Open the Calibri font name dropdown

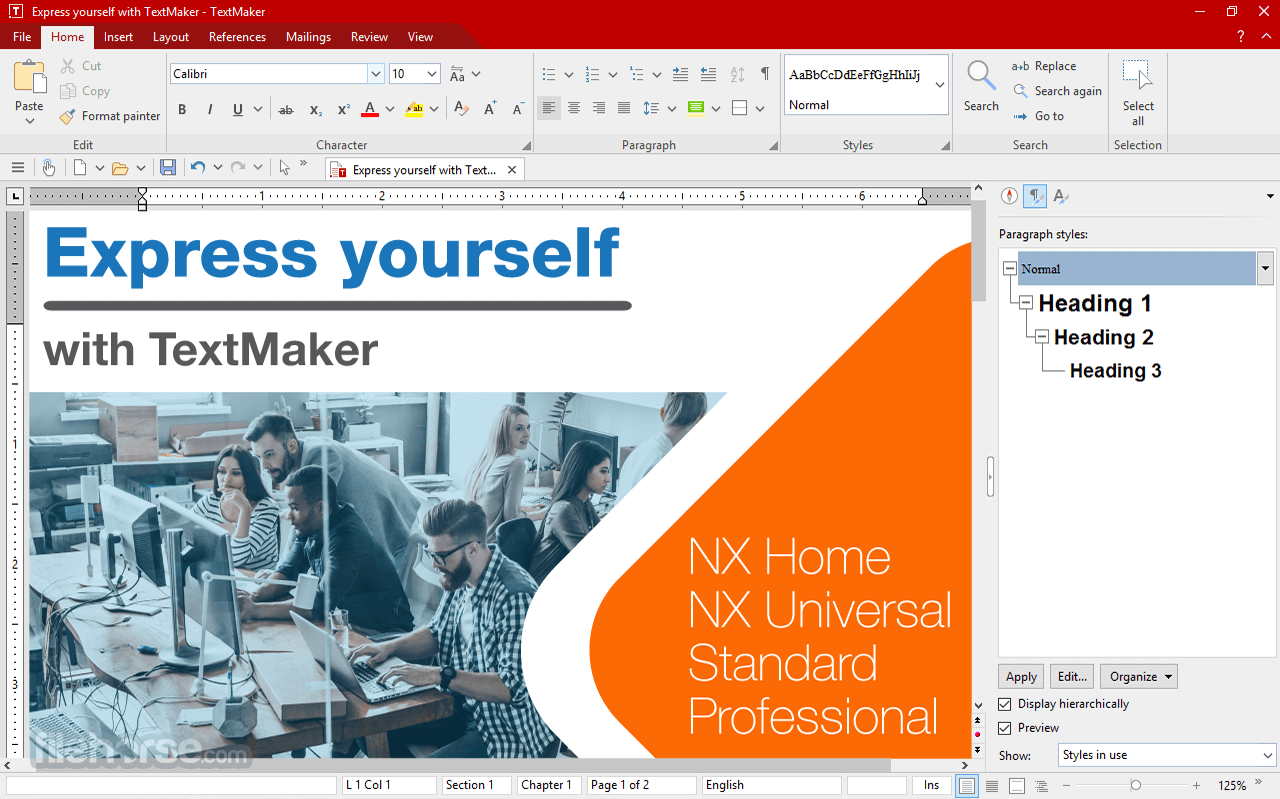(x=376, y=74)
